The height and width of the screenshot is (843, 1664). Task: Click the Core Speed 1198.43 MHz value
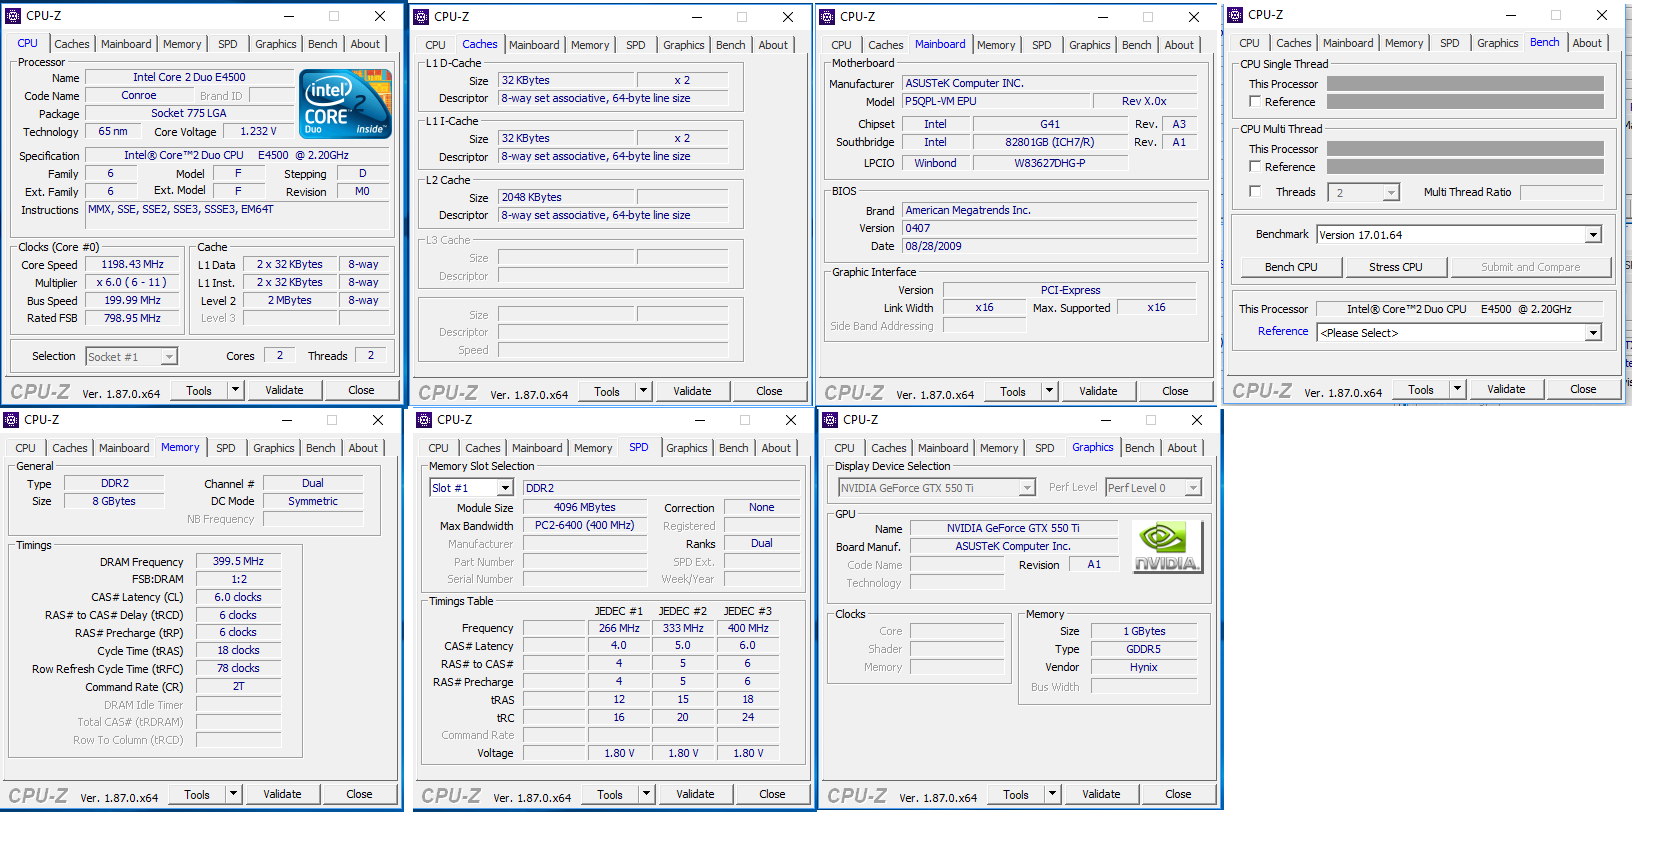(x=132, y=265)
